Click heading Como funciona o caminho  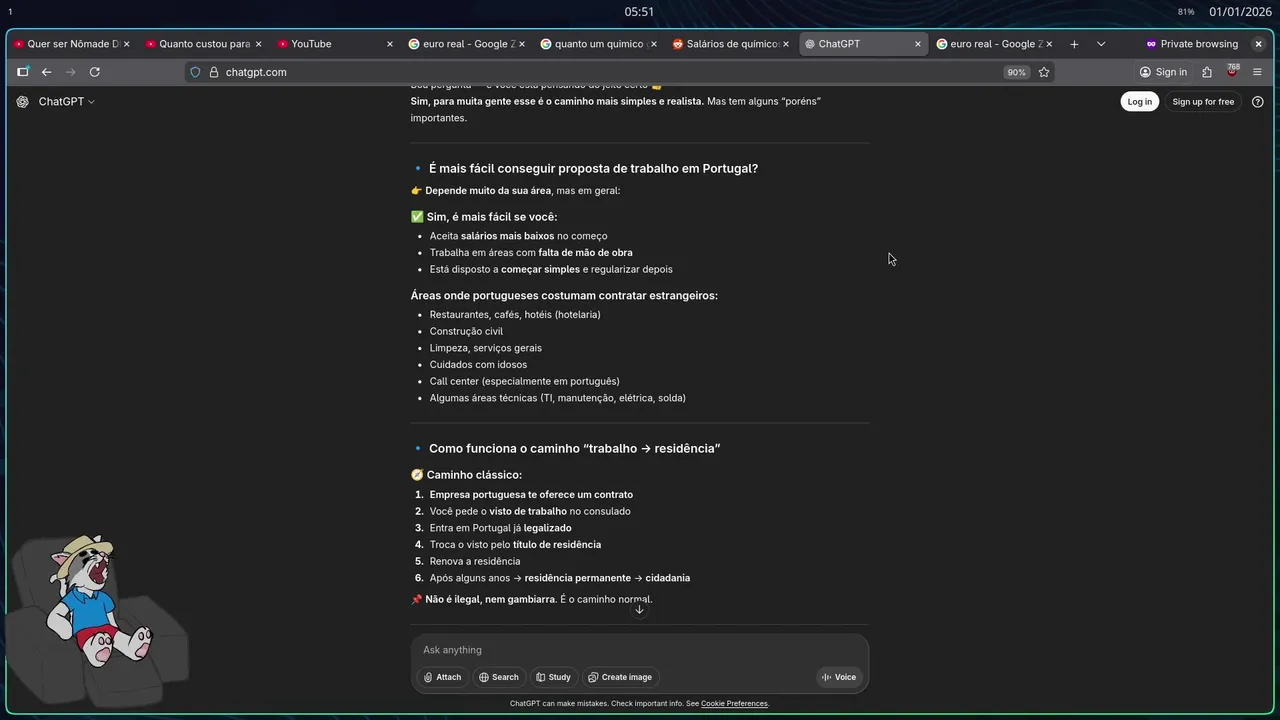(x=575, y=449)
